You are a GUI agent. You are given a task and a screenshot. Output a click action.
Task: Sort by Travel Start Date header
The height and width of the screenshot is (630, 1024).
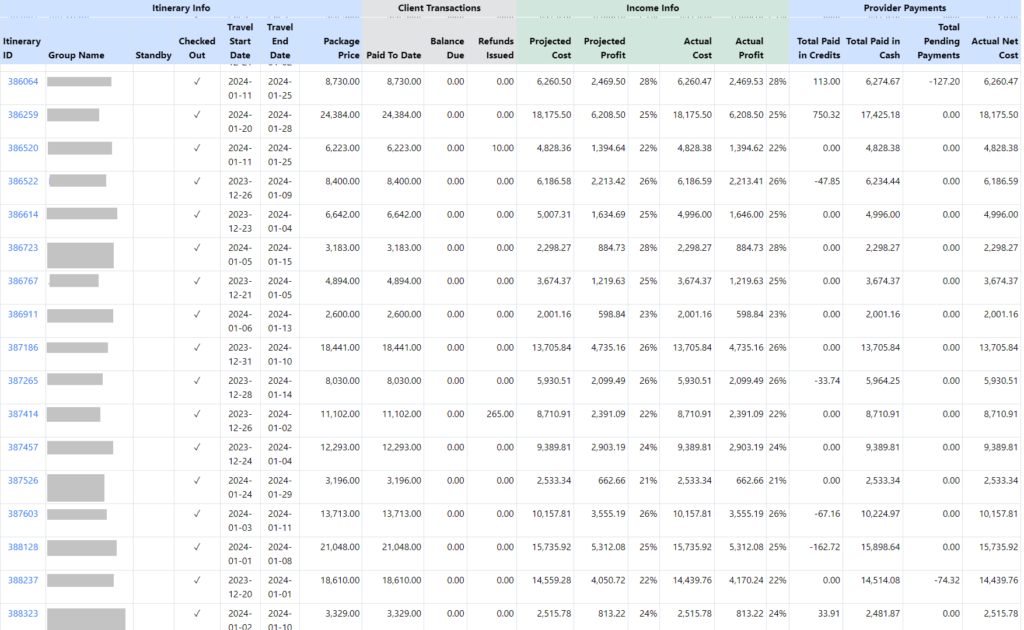(x=240, y=41)
